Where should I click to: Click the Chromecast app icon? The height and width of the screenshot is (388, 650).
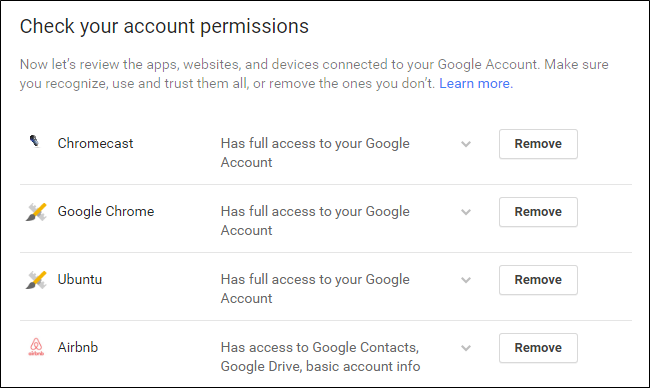[35, 141]
